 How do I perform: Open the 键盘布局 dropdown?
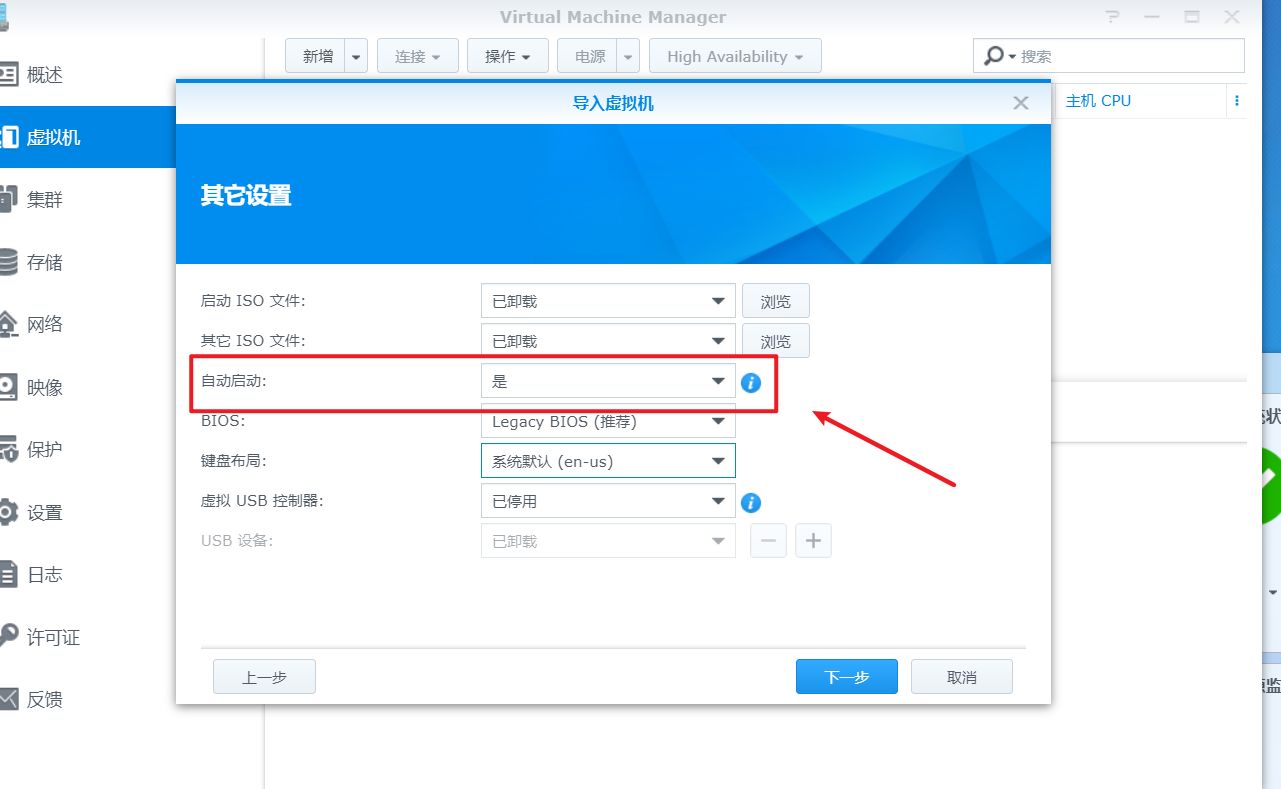(x=608, y=461)
